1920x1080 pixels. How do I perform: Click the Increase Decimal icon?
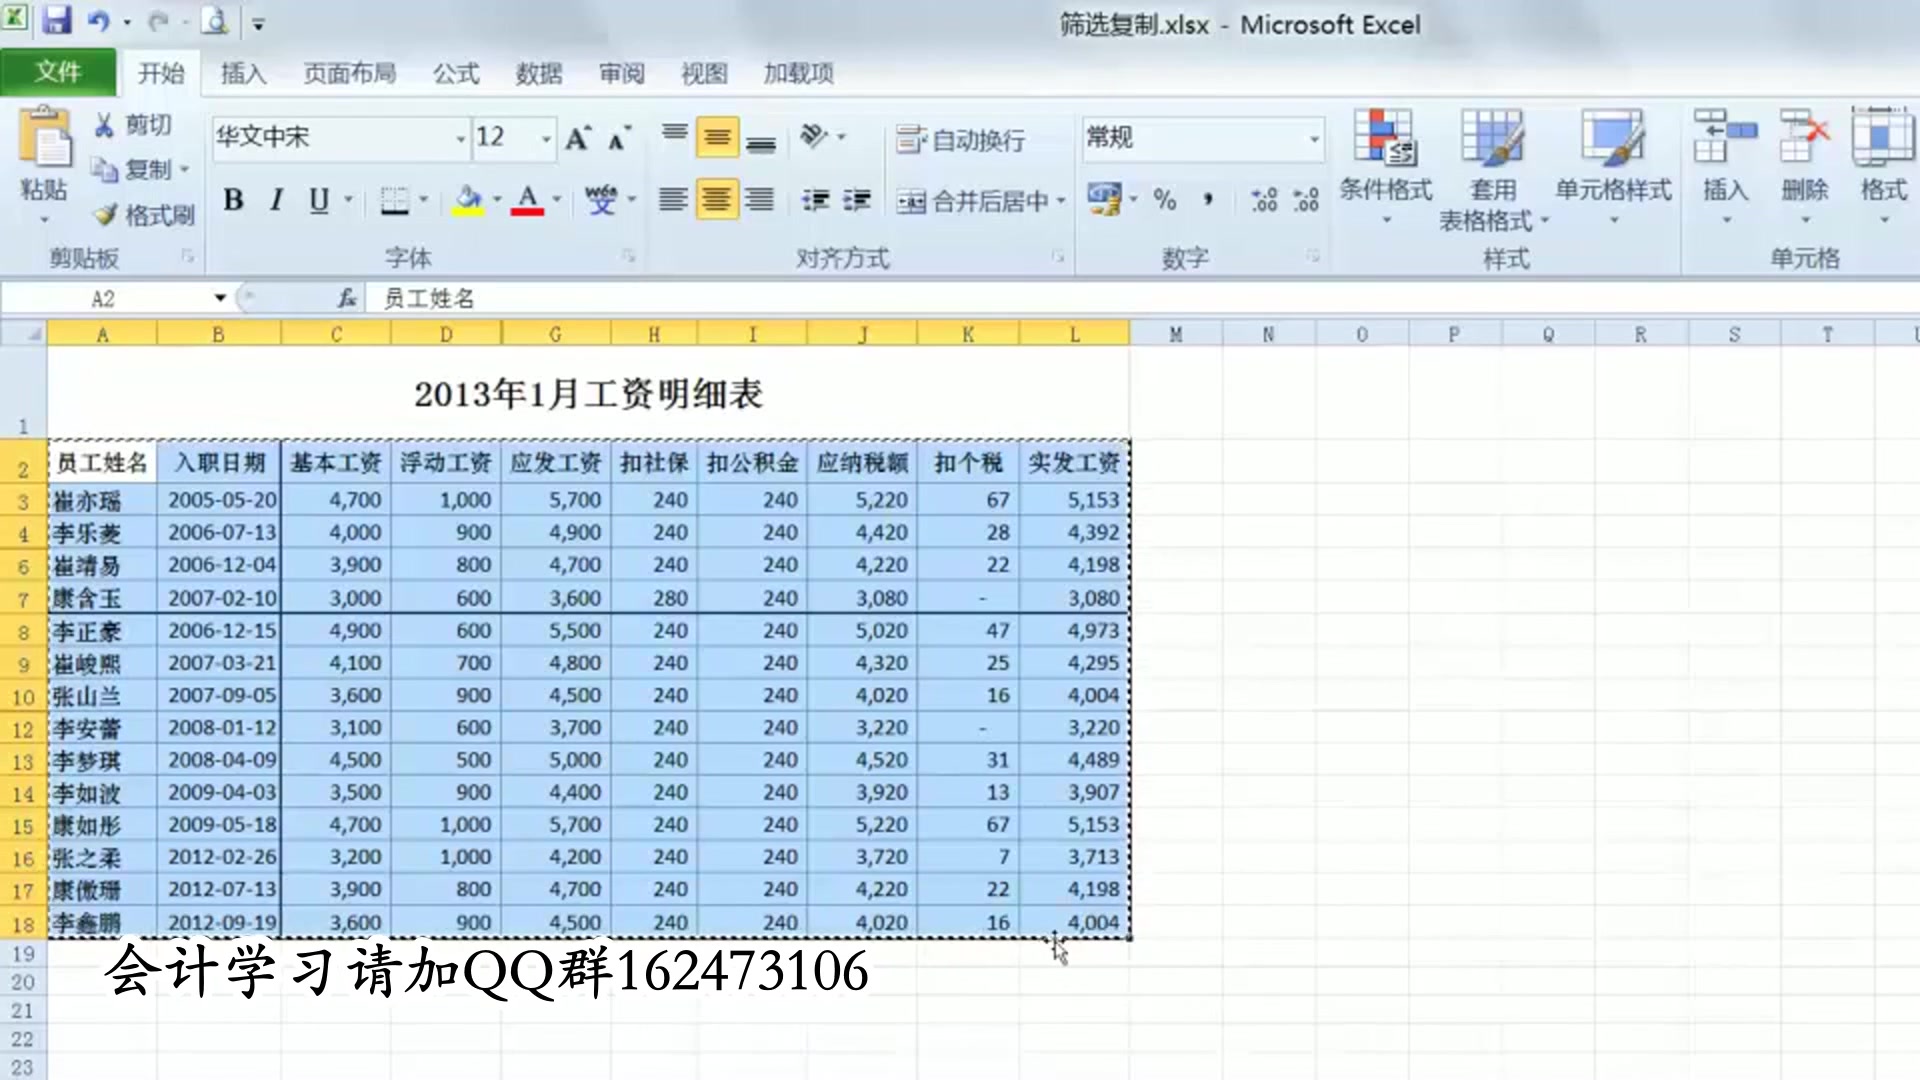tap(1262, 200)
